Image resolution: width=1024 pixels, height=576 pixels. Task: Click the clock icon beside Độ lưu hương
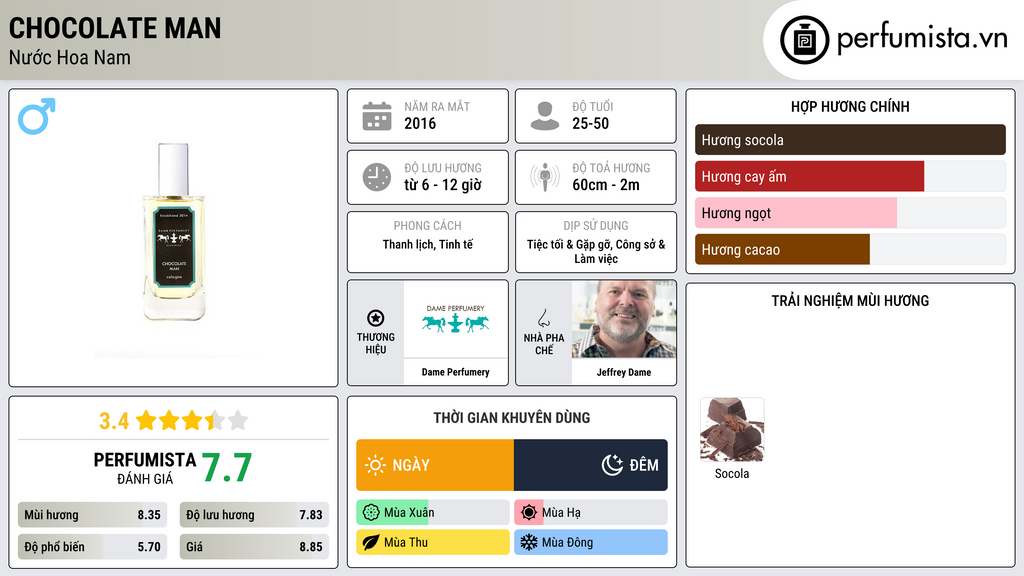click(x=377, y=177)
